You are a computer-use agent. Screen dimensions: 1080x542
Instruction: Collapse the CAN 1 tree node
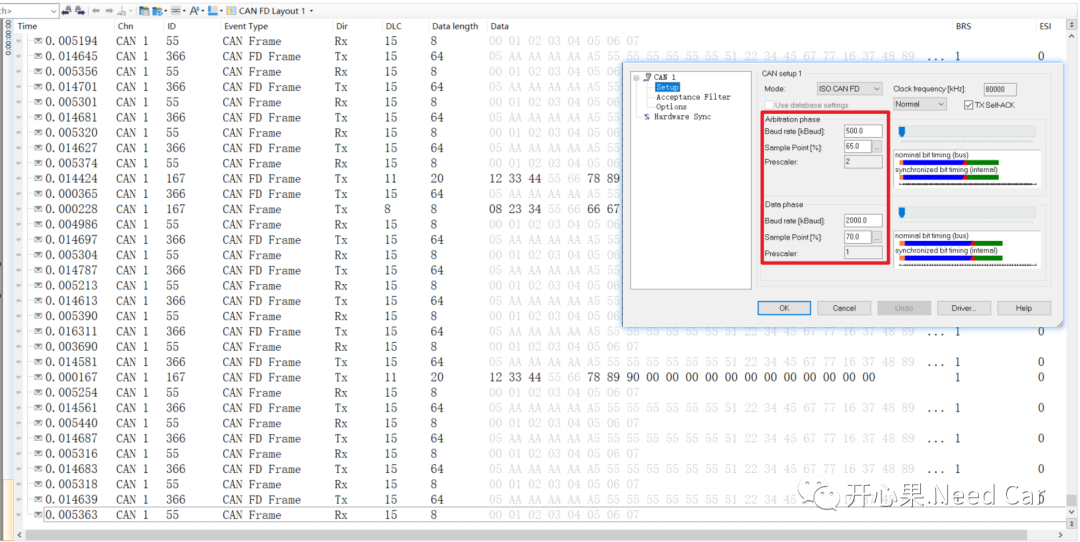[x=636, y=77]
